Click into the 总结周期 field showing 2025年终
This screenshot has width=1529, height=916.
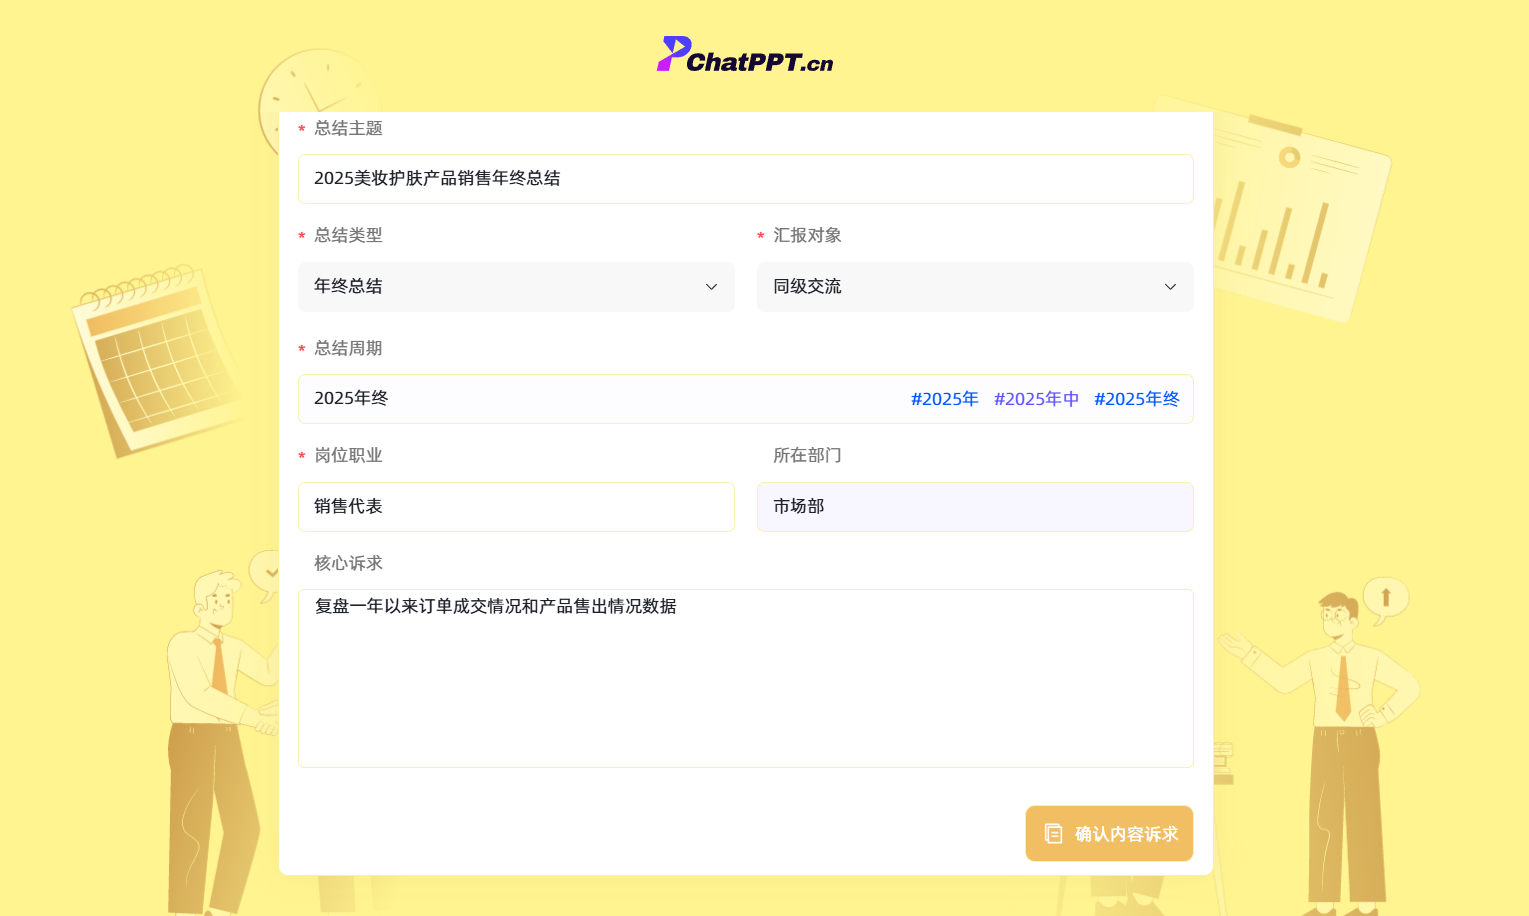[600, 399]
